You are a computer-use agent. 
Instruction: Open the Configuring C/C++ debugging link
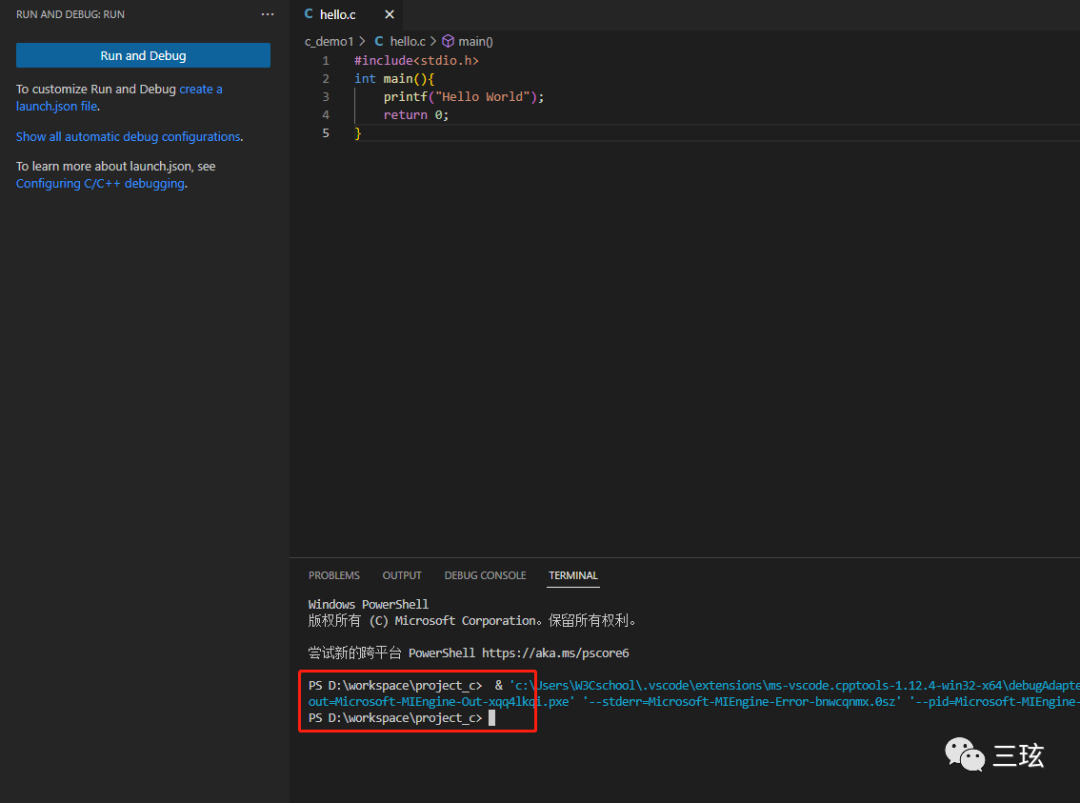pos(100,184)
